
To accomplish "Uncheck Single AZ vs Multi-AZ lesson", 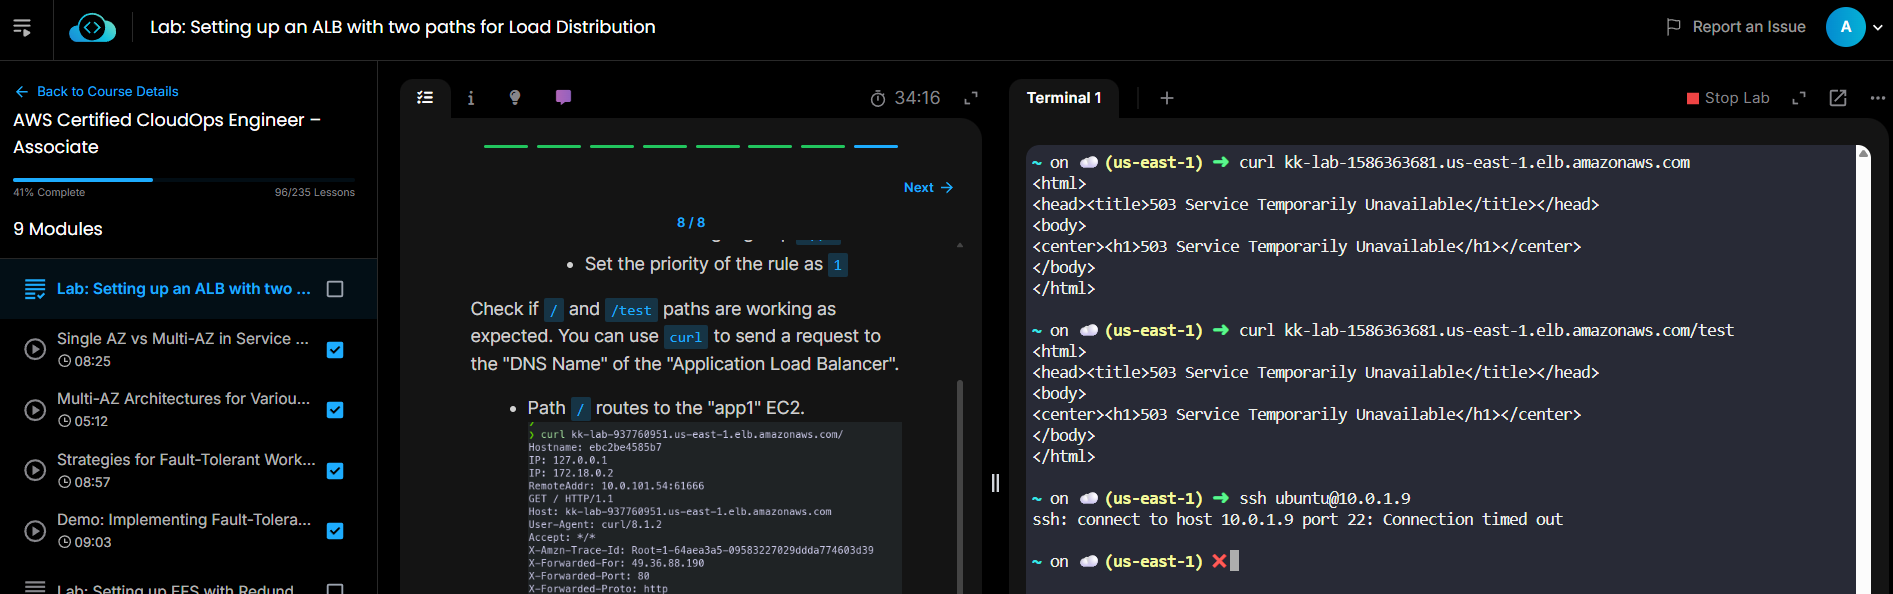I will click(x=335, y=350).
